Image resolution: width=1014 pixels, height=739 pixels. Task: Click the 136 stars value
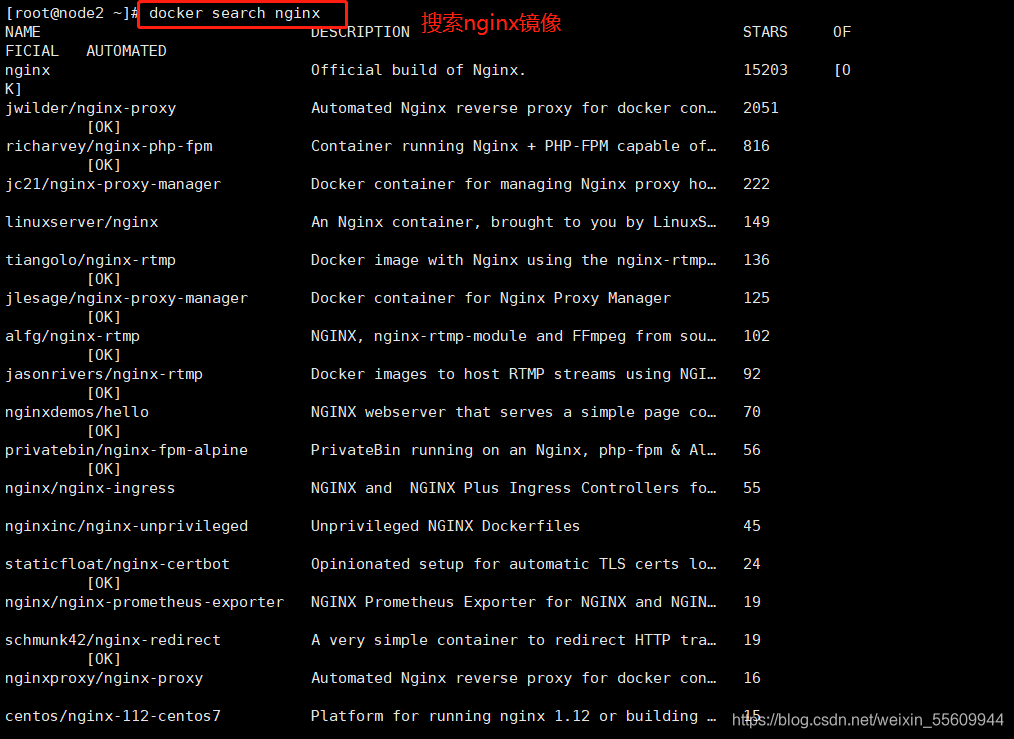pyautogui.click(x=757, y=260)
